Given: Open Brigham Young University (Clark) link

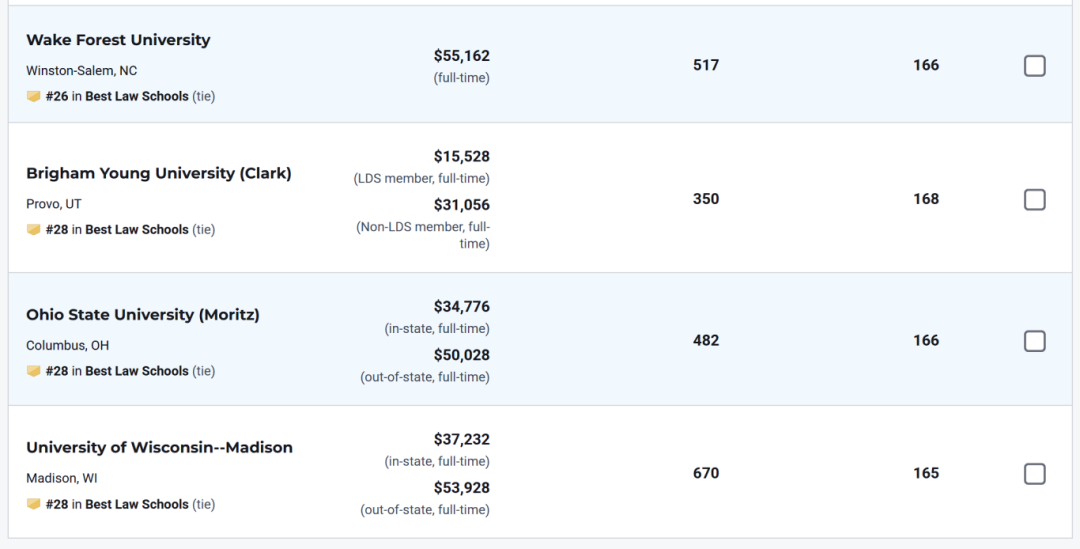Looking at the screenshot, I should pos(158,173).
